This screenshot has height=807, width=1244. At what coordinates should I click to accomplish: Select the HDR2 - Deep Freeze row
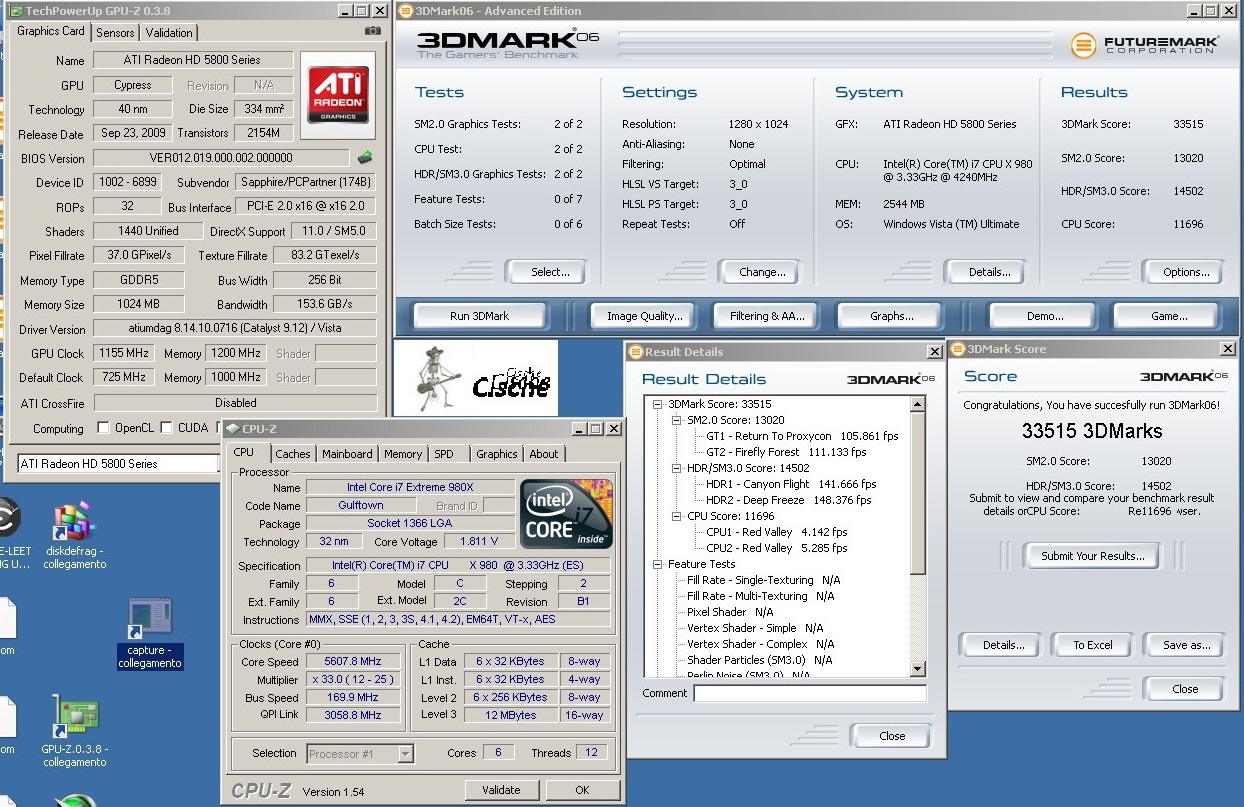(789, 500)
